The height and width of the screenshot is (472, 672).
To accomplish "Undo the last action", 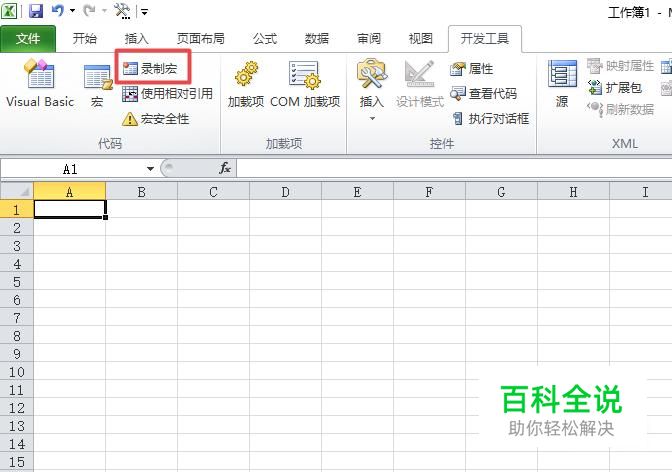I will 57,11.
